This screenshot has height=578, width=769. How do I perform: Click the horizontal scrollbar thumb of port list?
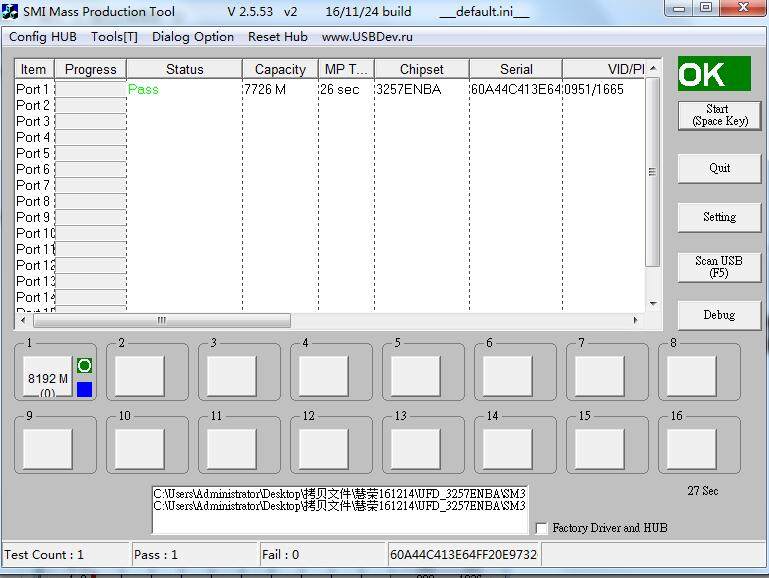162,320
